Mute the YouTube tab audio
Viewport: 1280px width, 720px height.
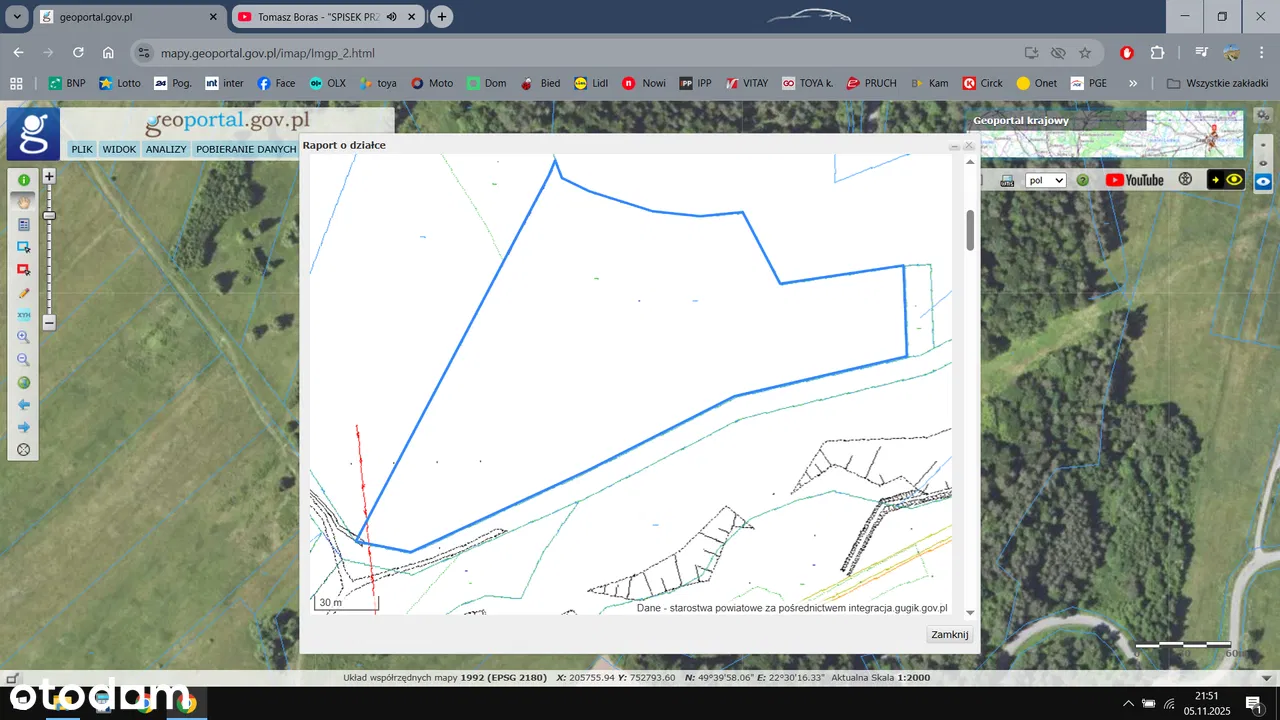point(392,17)
